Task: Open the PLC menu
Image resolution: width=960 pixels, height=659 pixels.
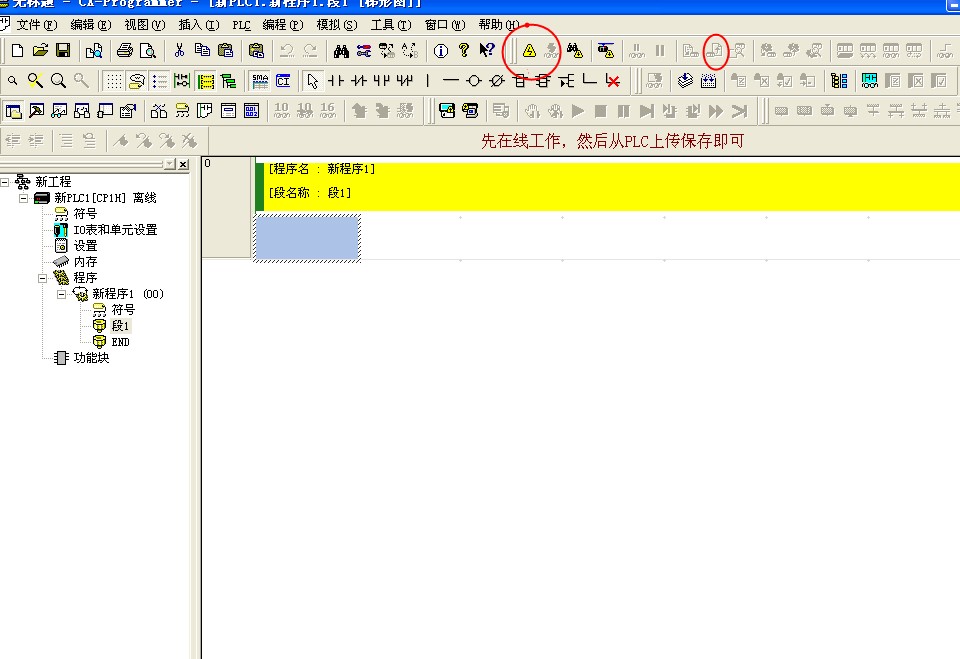Action: coord(241,24)
